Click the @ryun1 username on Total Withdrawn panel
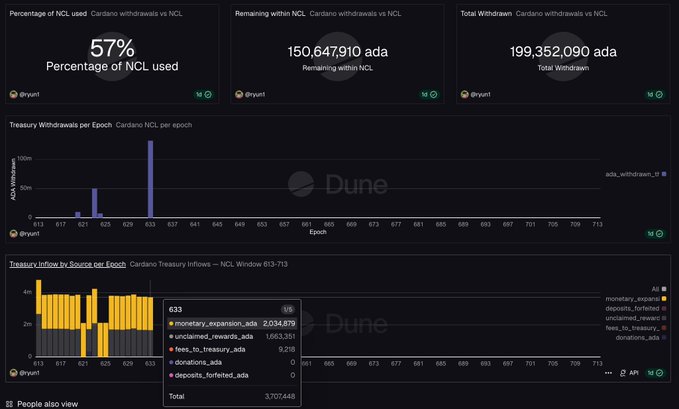Viewport: 679px width, 409px height. (481, 94)
